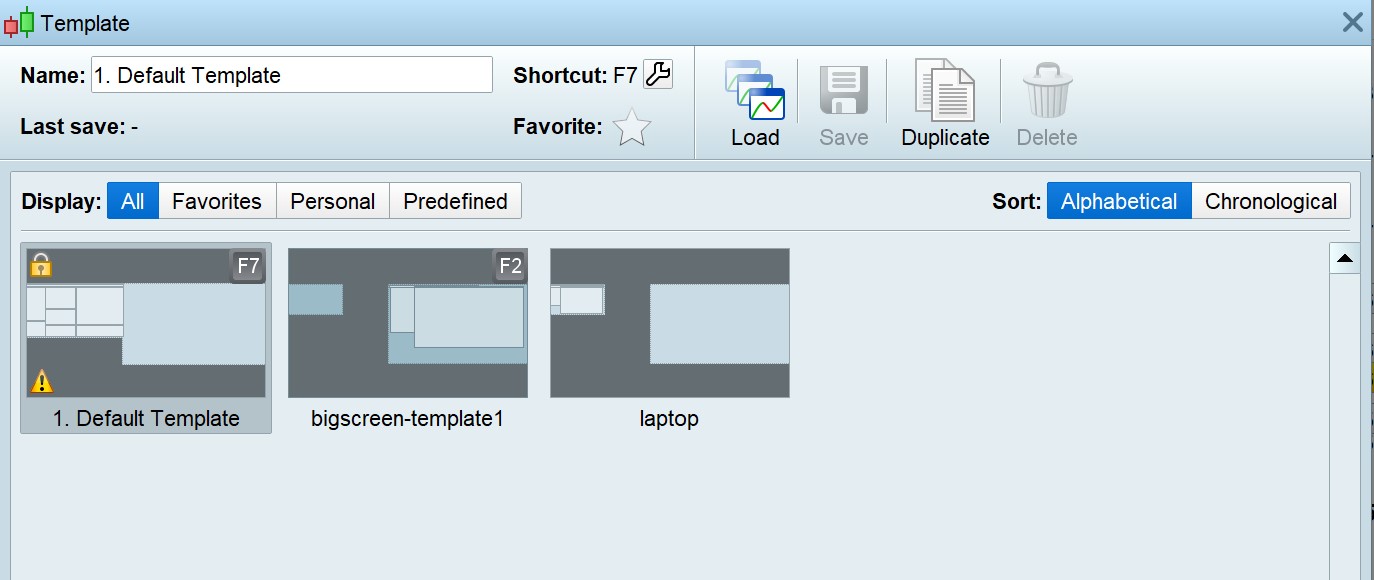Click the Save floppy disk icon
This screenshot has width=1374, height=580.
(x=843, y=92)
